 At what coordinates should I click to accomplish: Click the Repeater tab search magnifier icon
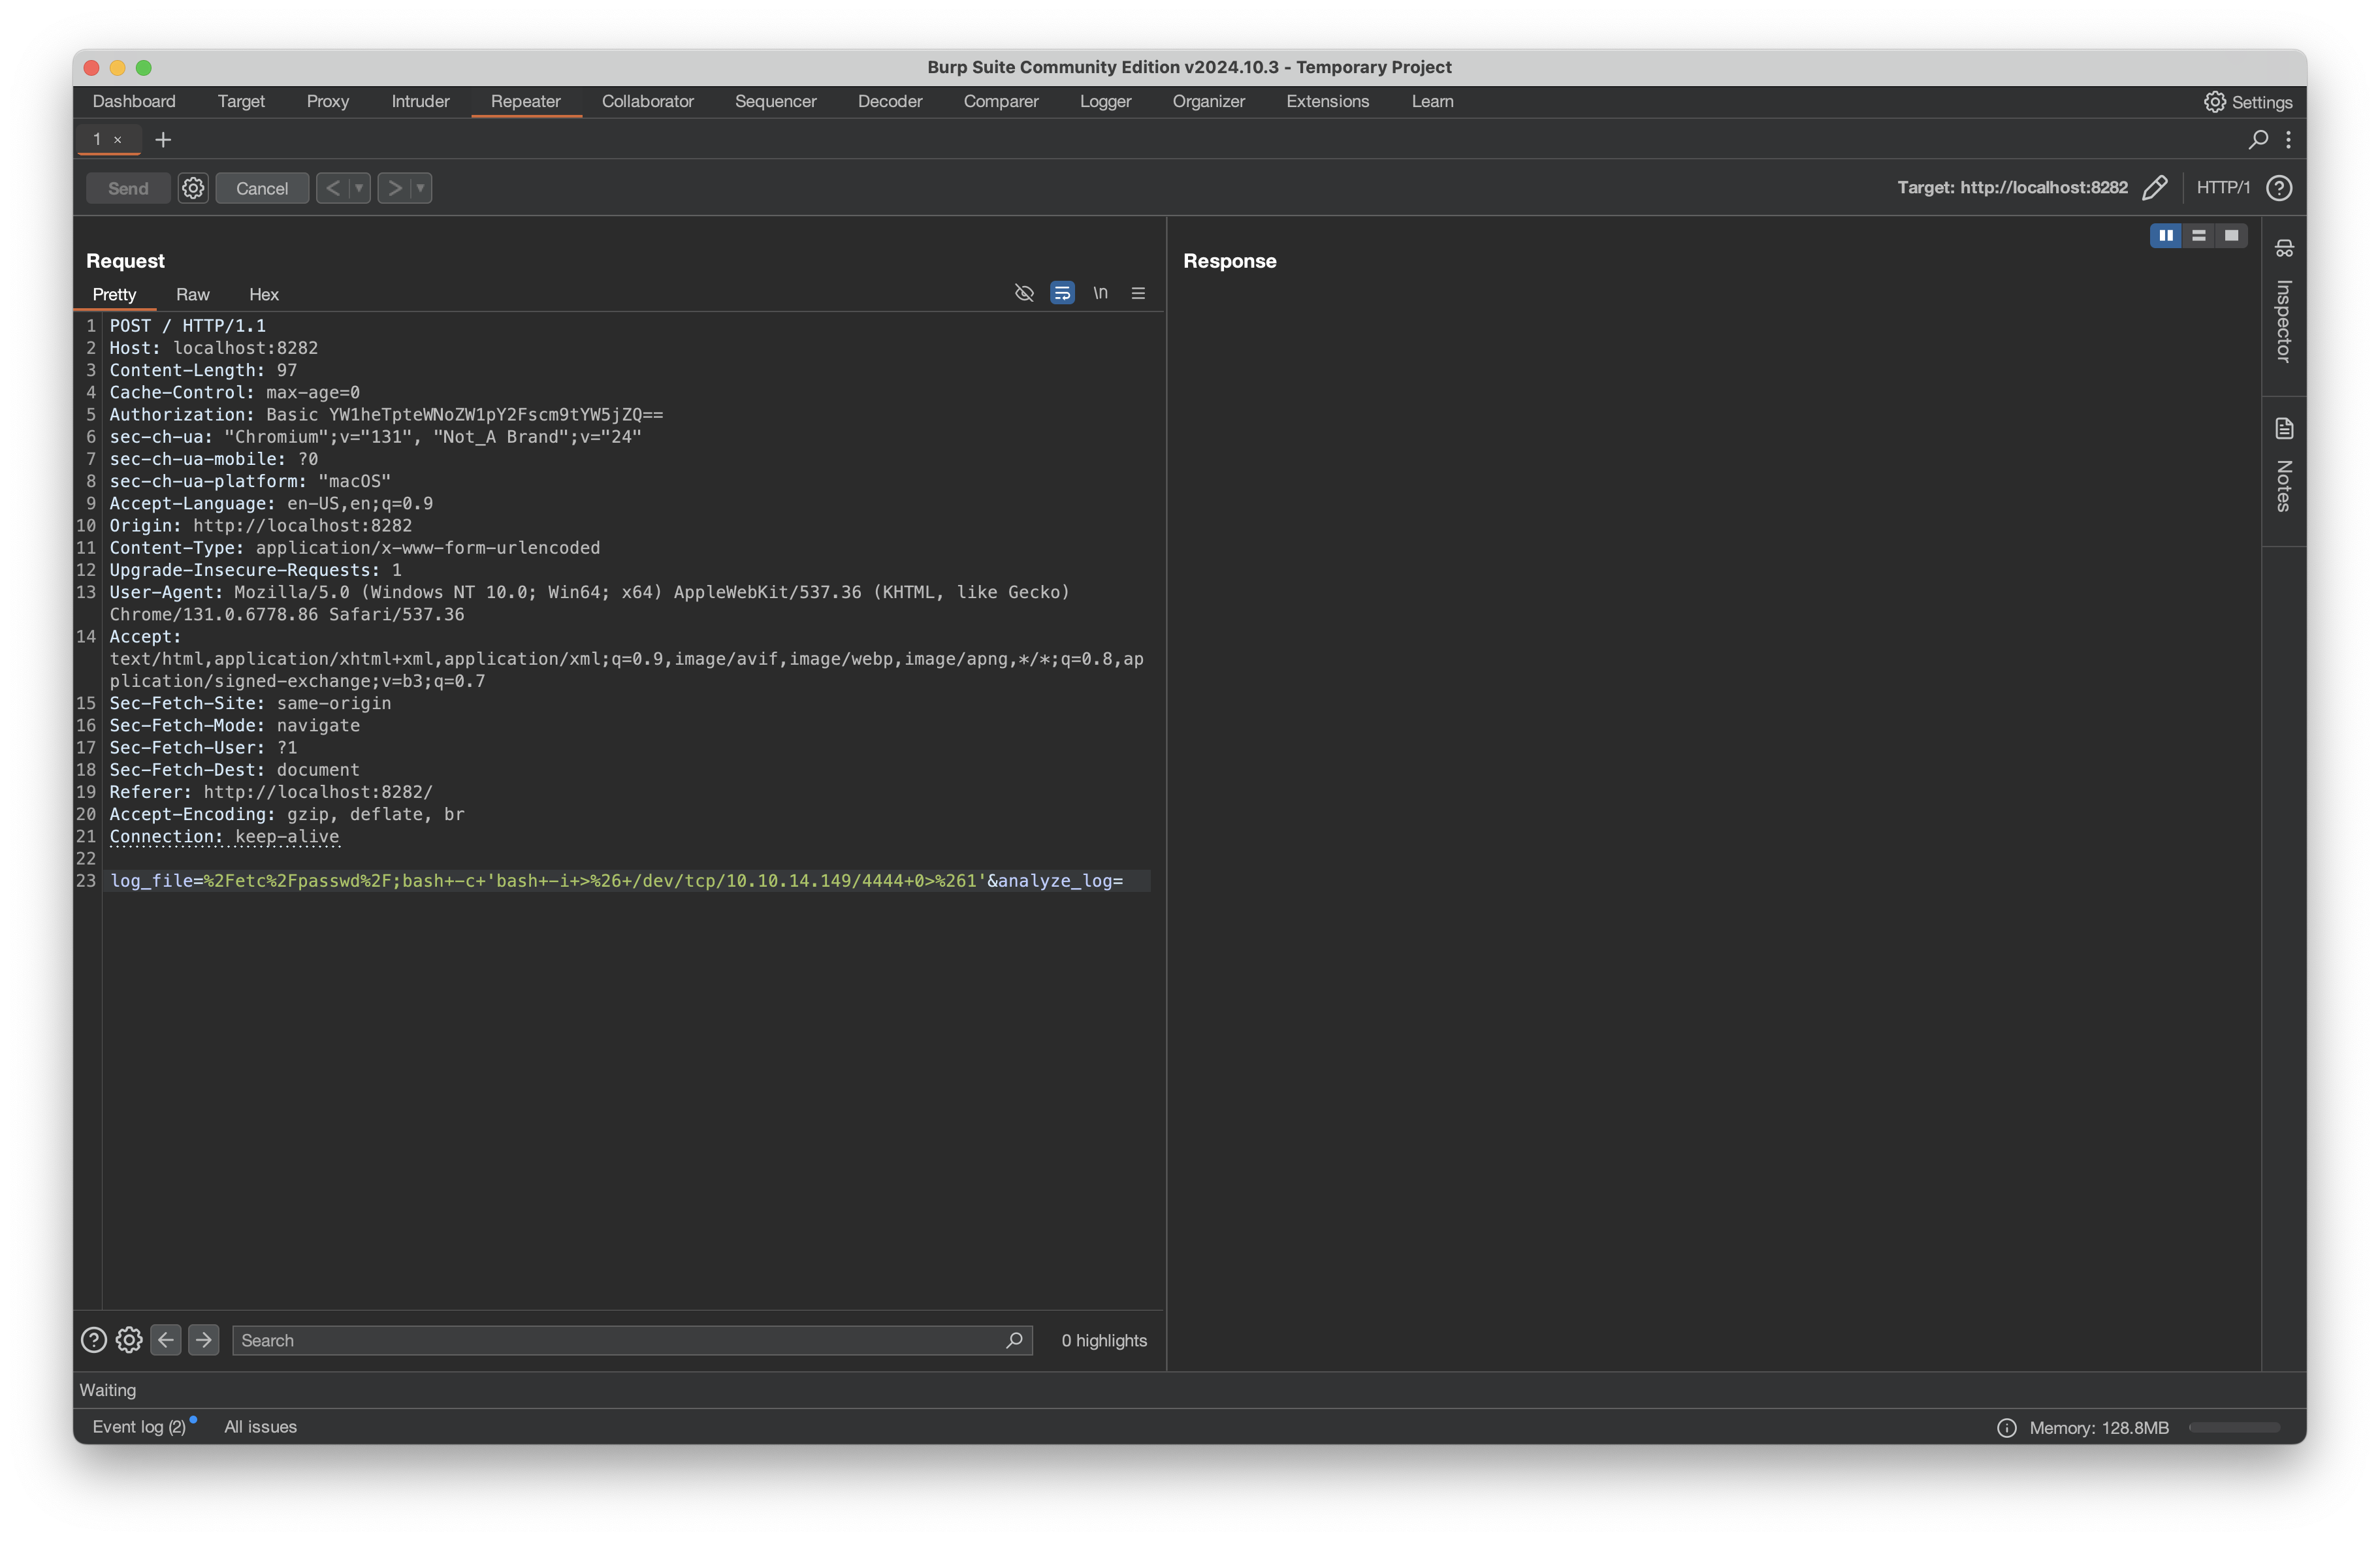(x=2258, y=140)
